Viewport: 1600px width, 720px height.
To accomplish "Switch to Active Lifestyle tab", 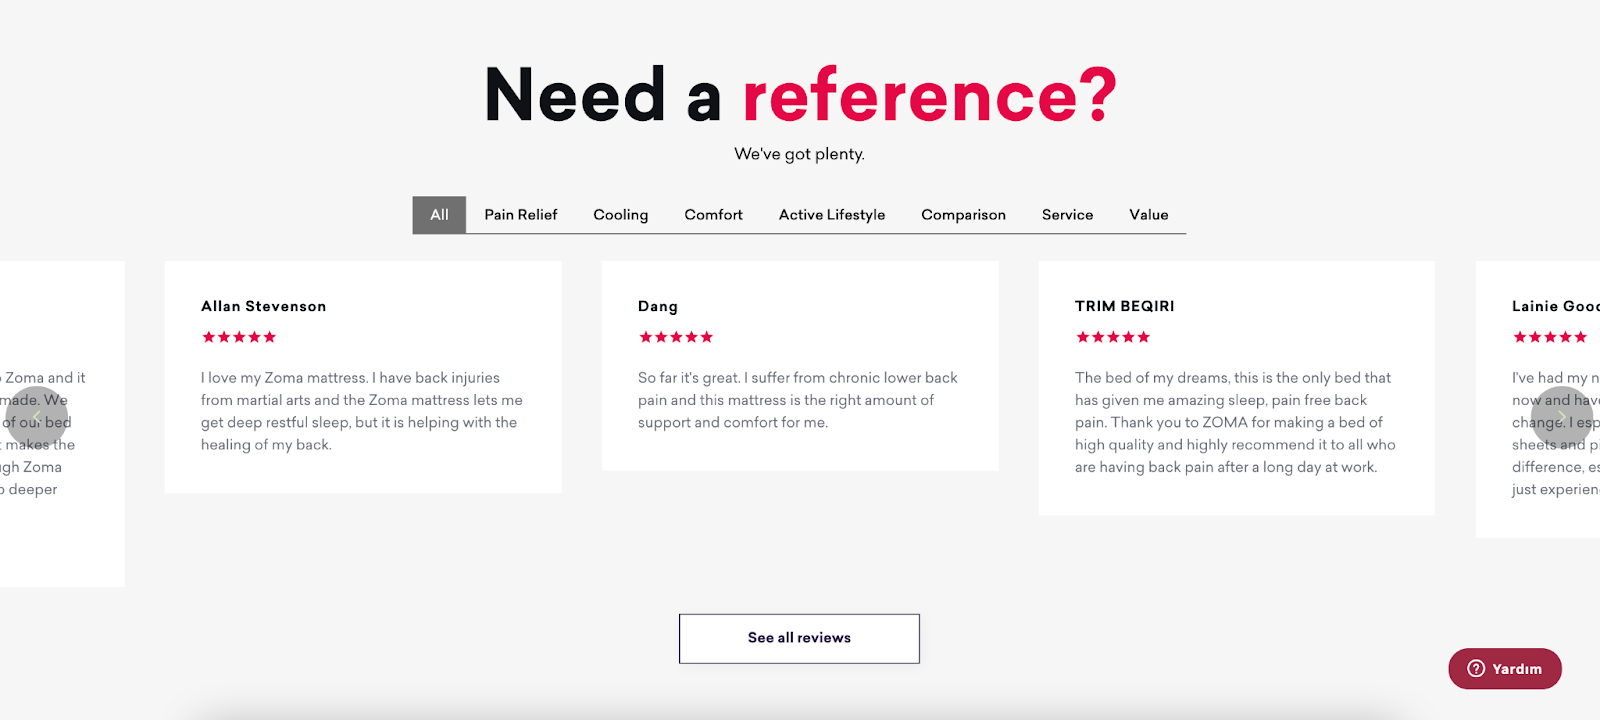I will [832, 215].
